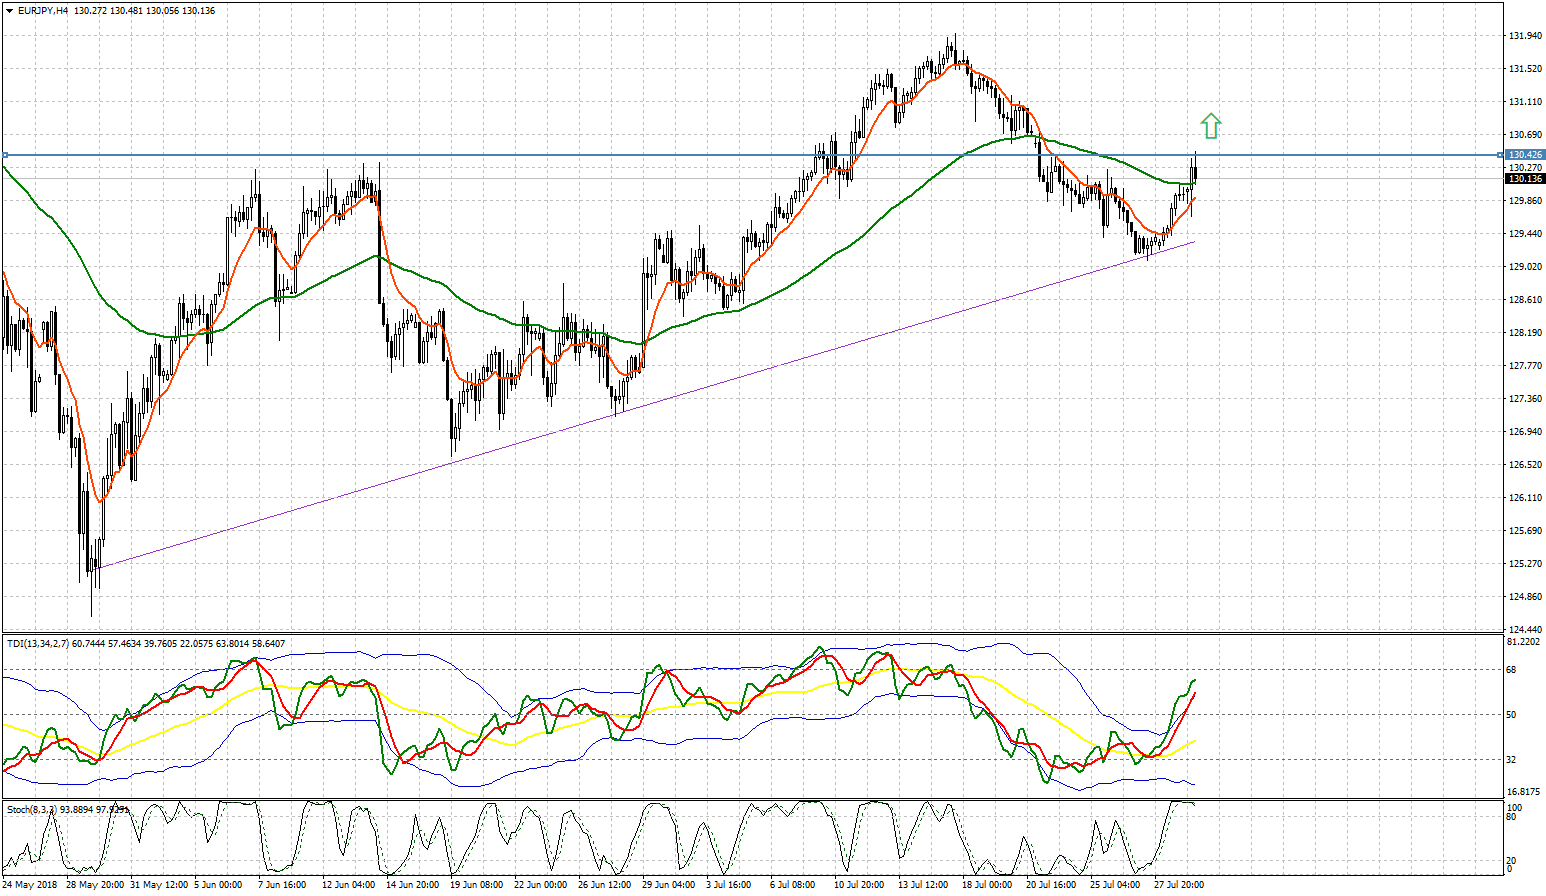Click level 68 on the TDI scale

[x=1512, y=670]
